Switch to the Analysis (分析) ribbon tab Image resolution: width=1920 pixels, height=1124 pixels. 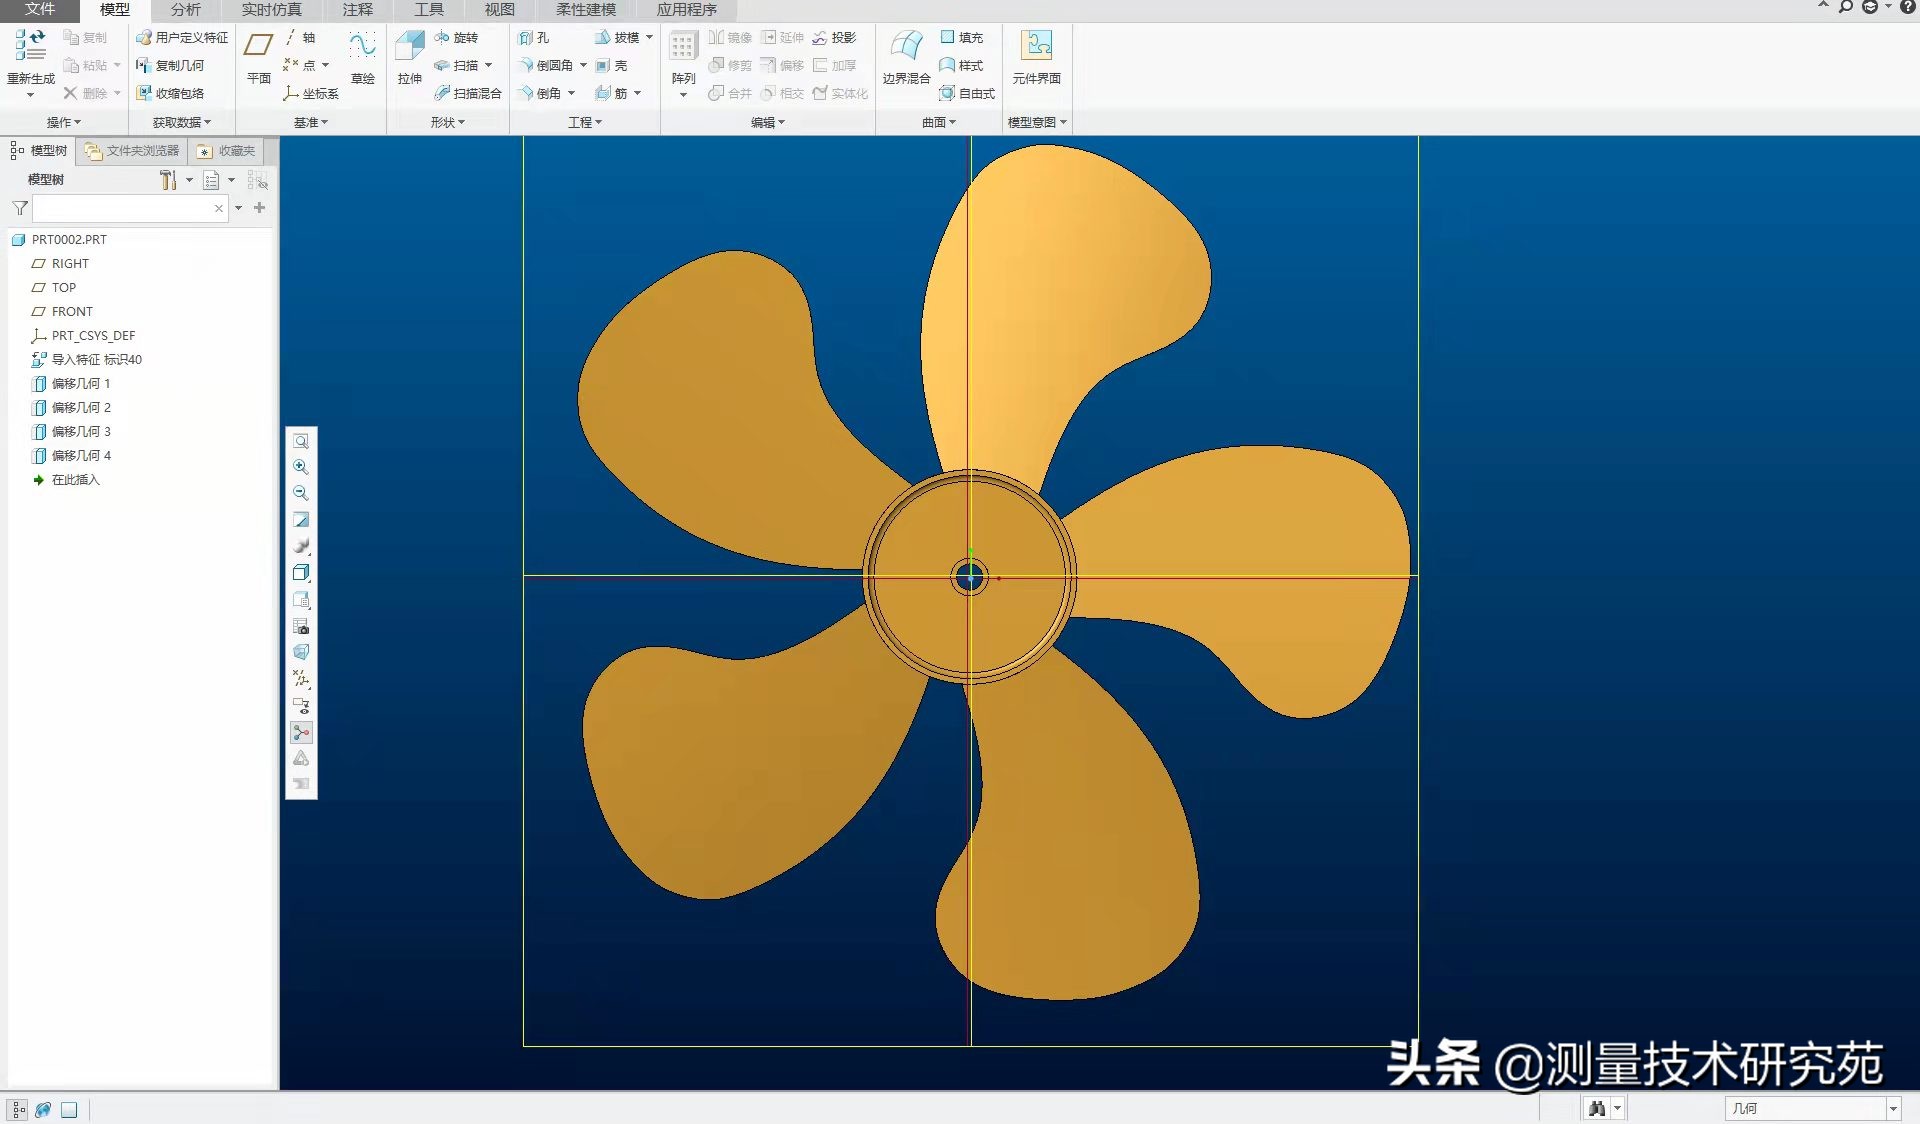185,10
